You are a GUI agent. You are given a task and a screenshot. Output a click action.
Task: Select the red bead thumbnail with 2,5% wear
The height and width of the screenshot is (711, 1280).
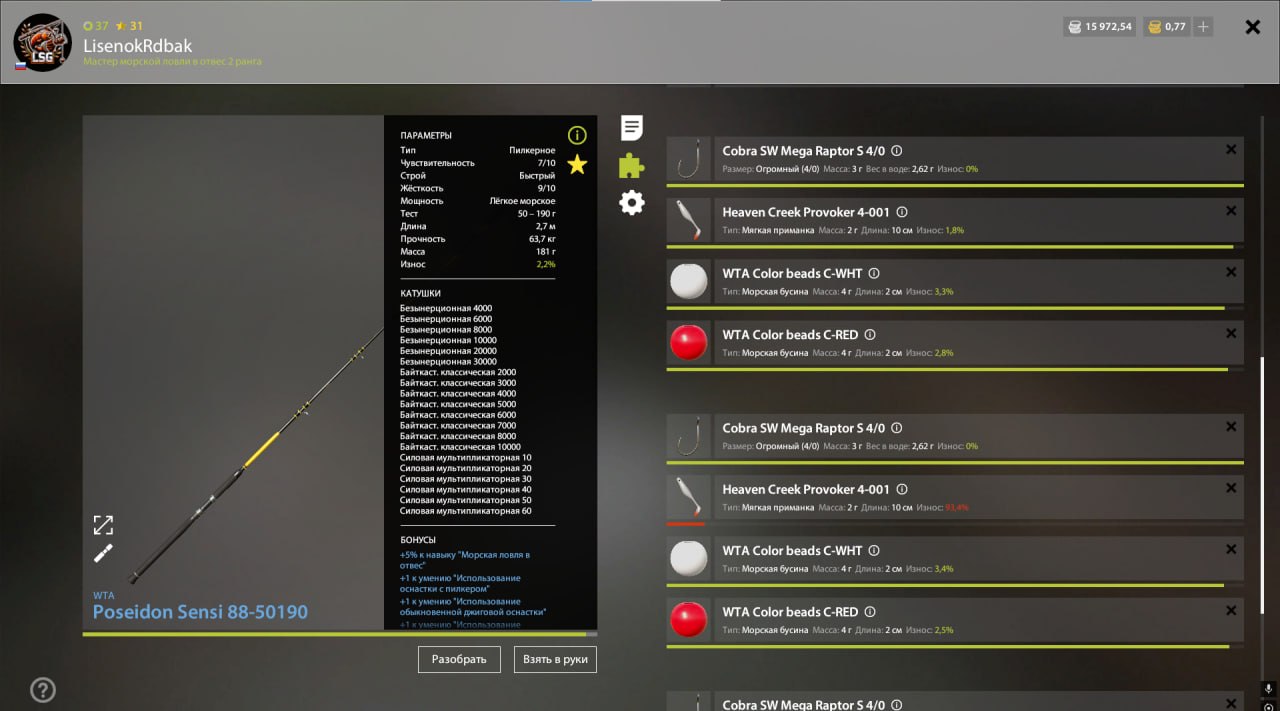[x=688, y=619]
